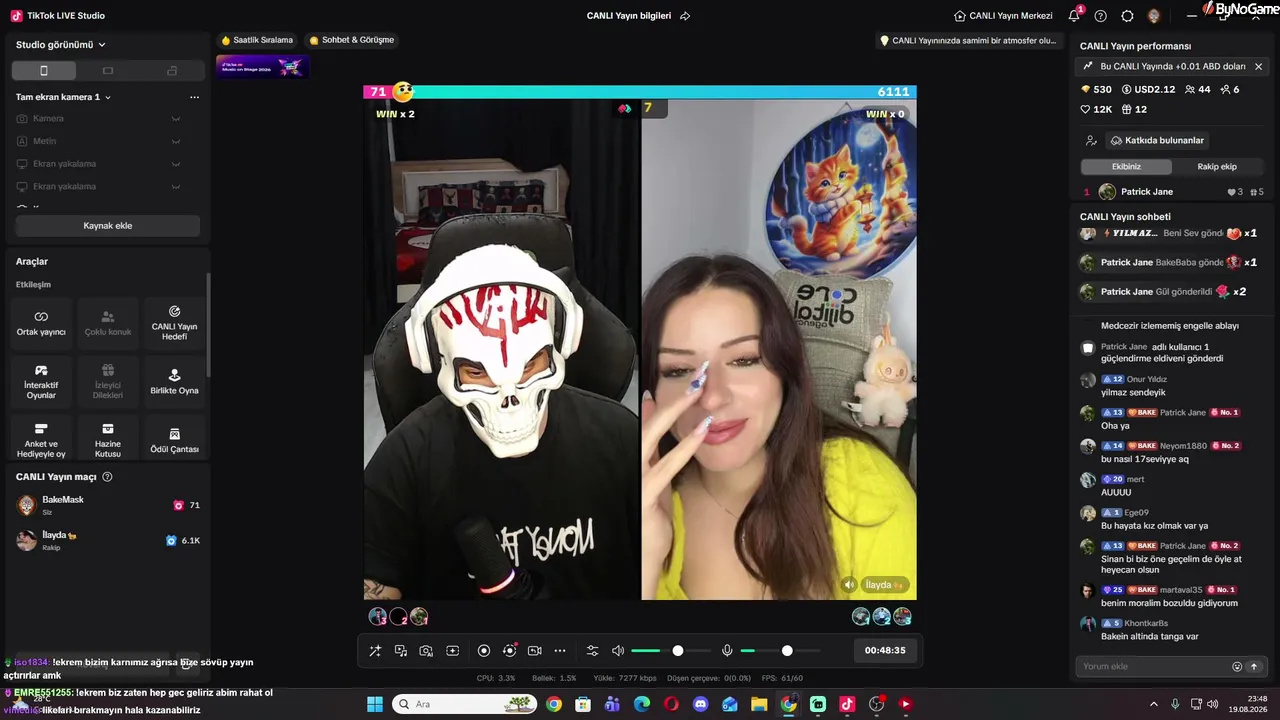Toggle visibility of the Metin source
1280x720 pixels.
click(x=176, y=141)
